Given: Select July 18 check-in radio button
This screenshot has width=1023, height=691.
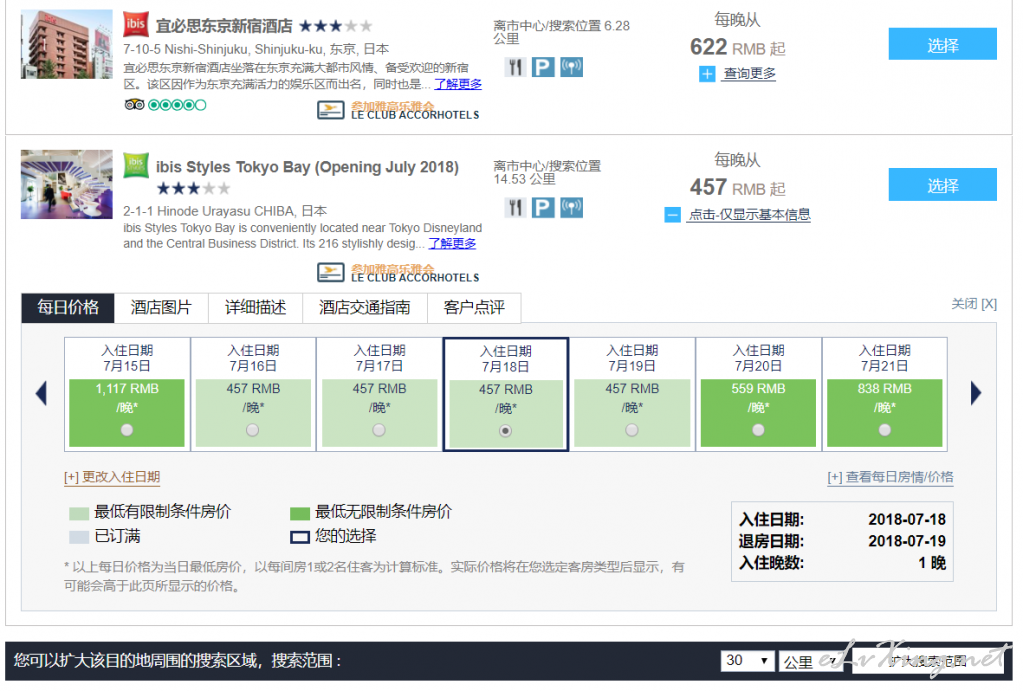Looking at the screenshot, I should (506, 431).
